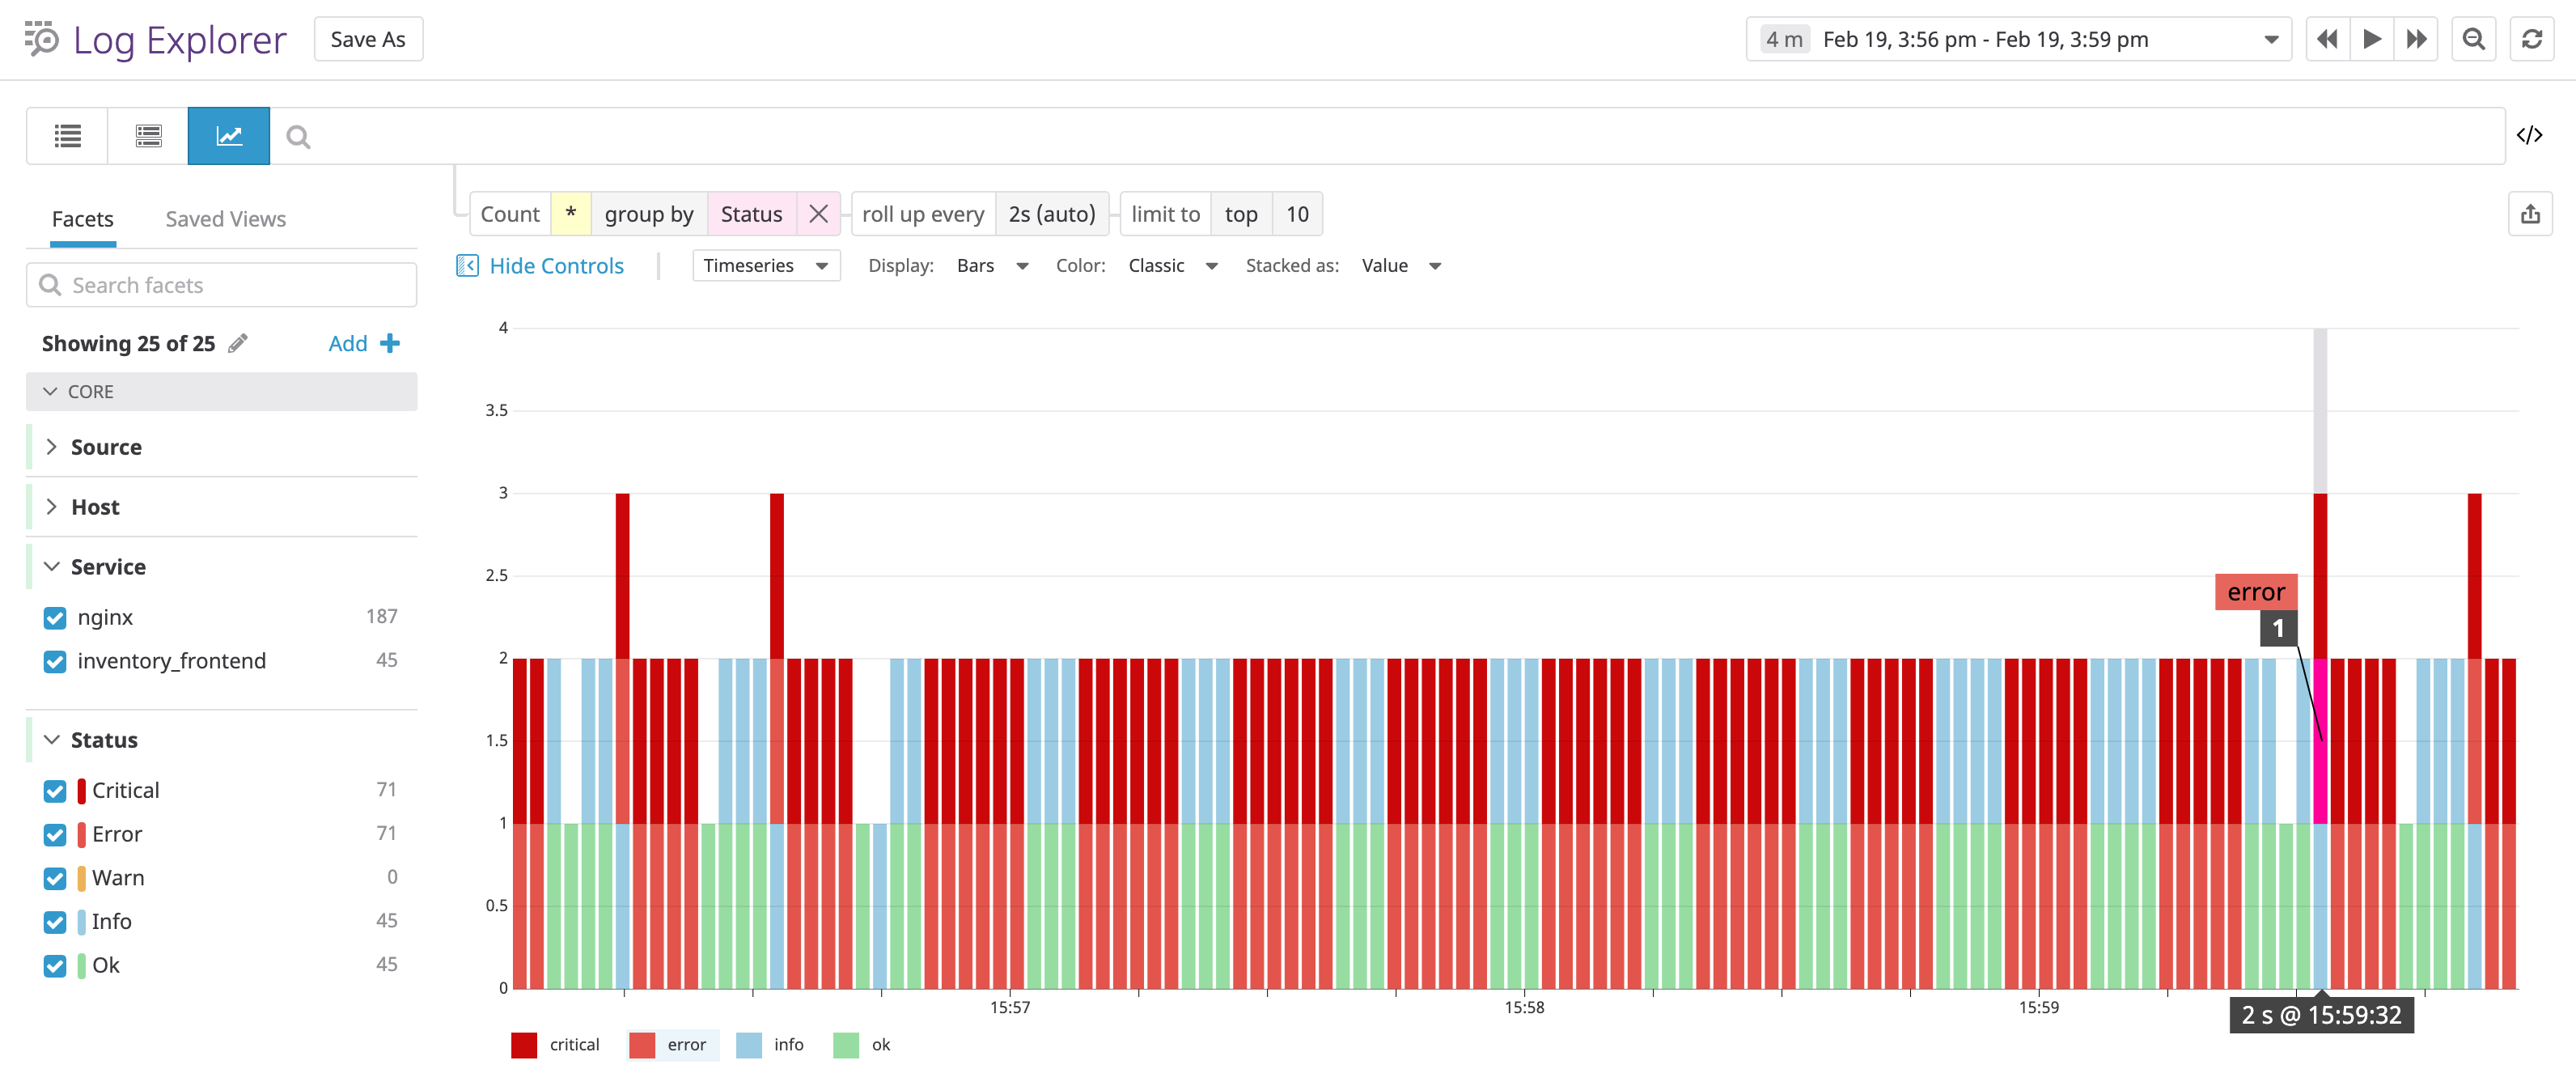The image size is (2576, 1086).
Task: Edit facet list via pencil icon
Action: pyautogui.click(x=237, y=343)
